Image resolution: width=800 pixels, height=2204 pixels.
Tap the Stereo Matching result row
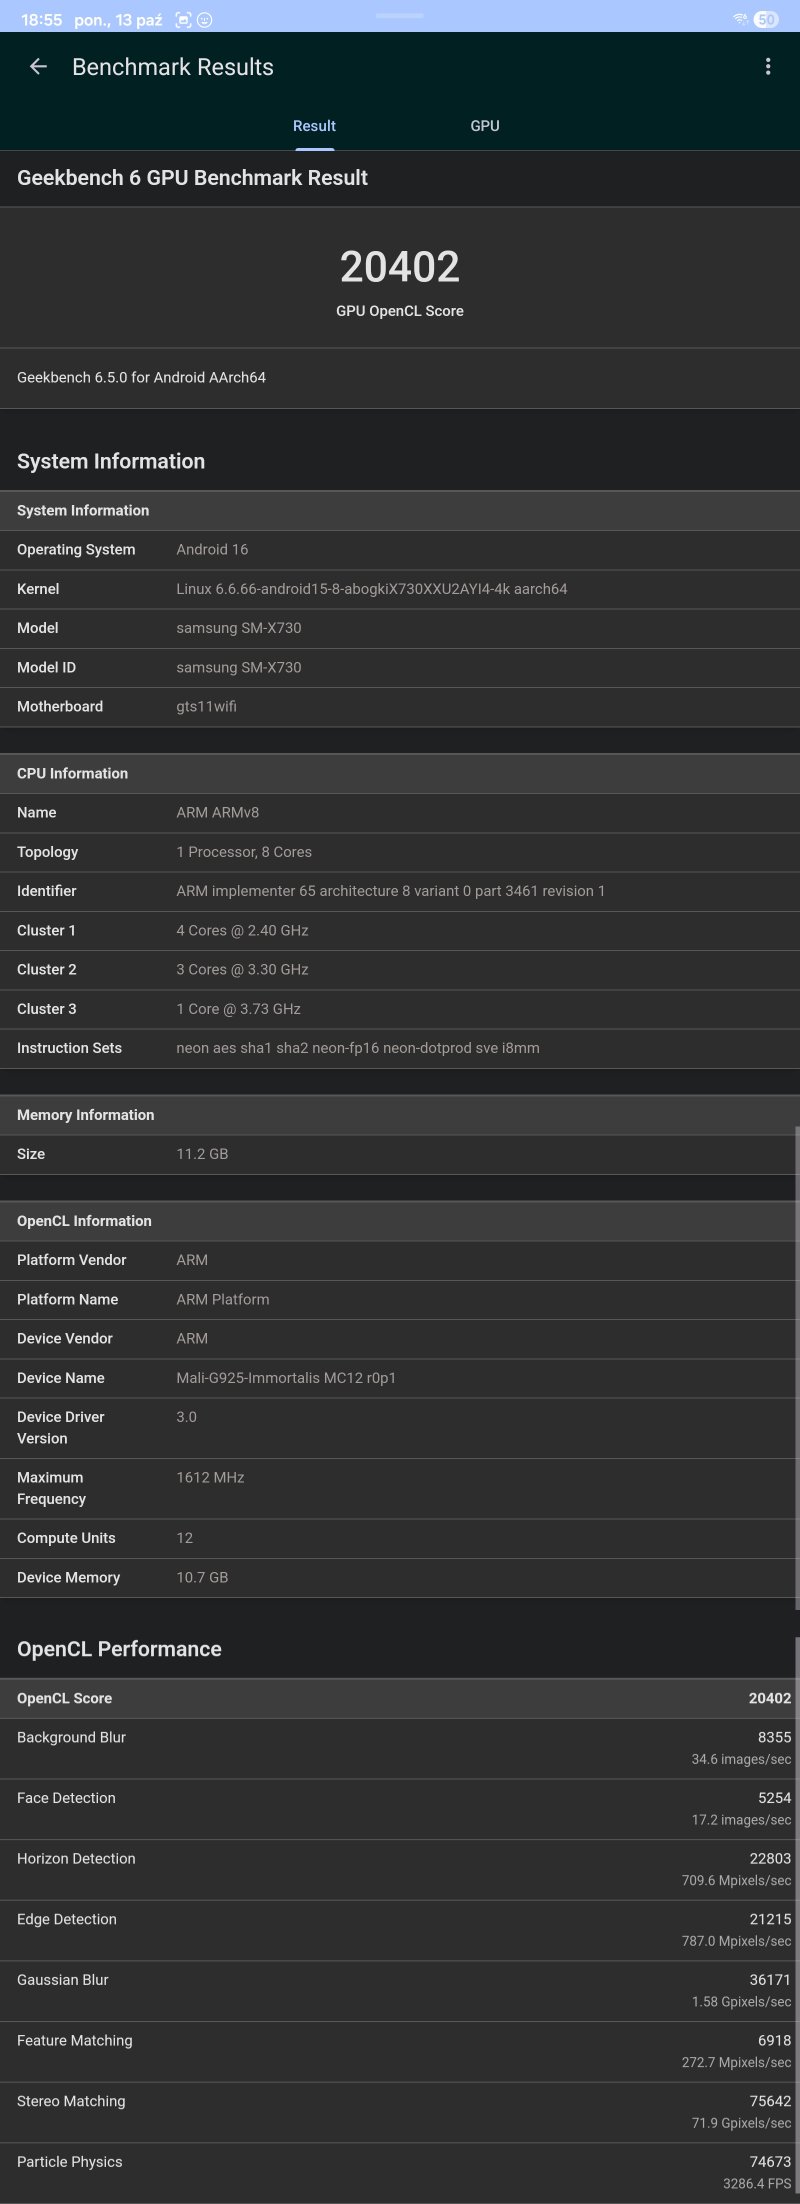coord(400,2111)
